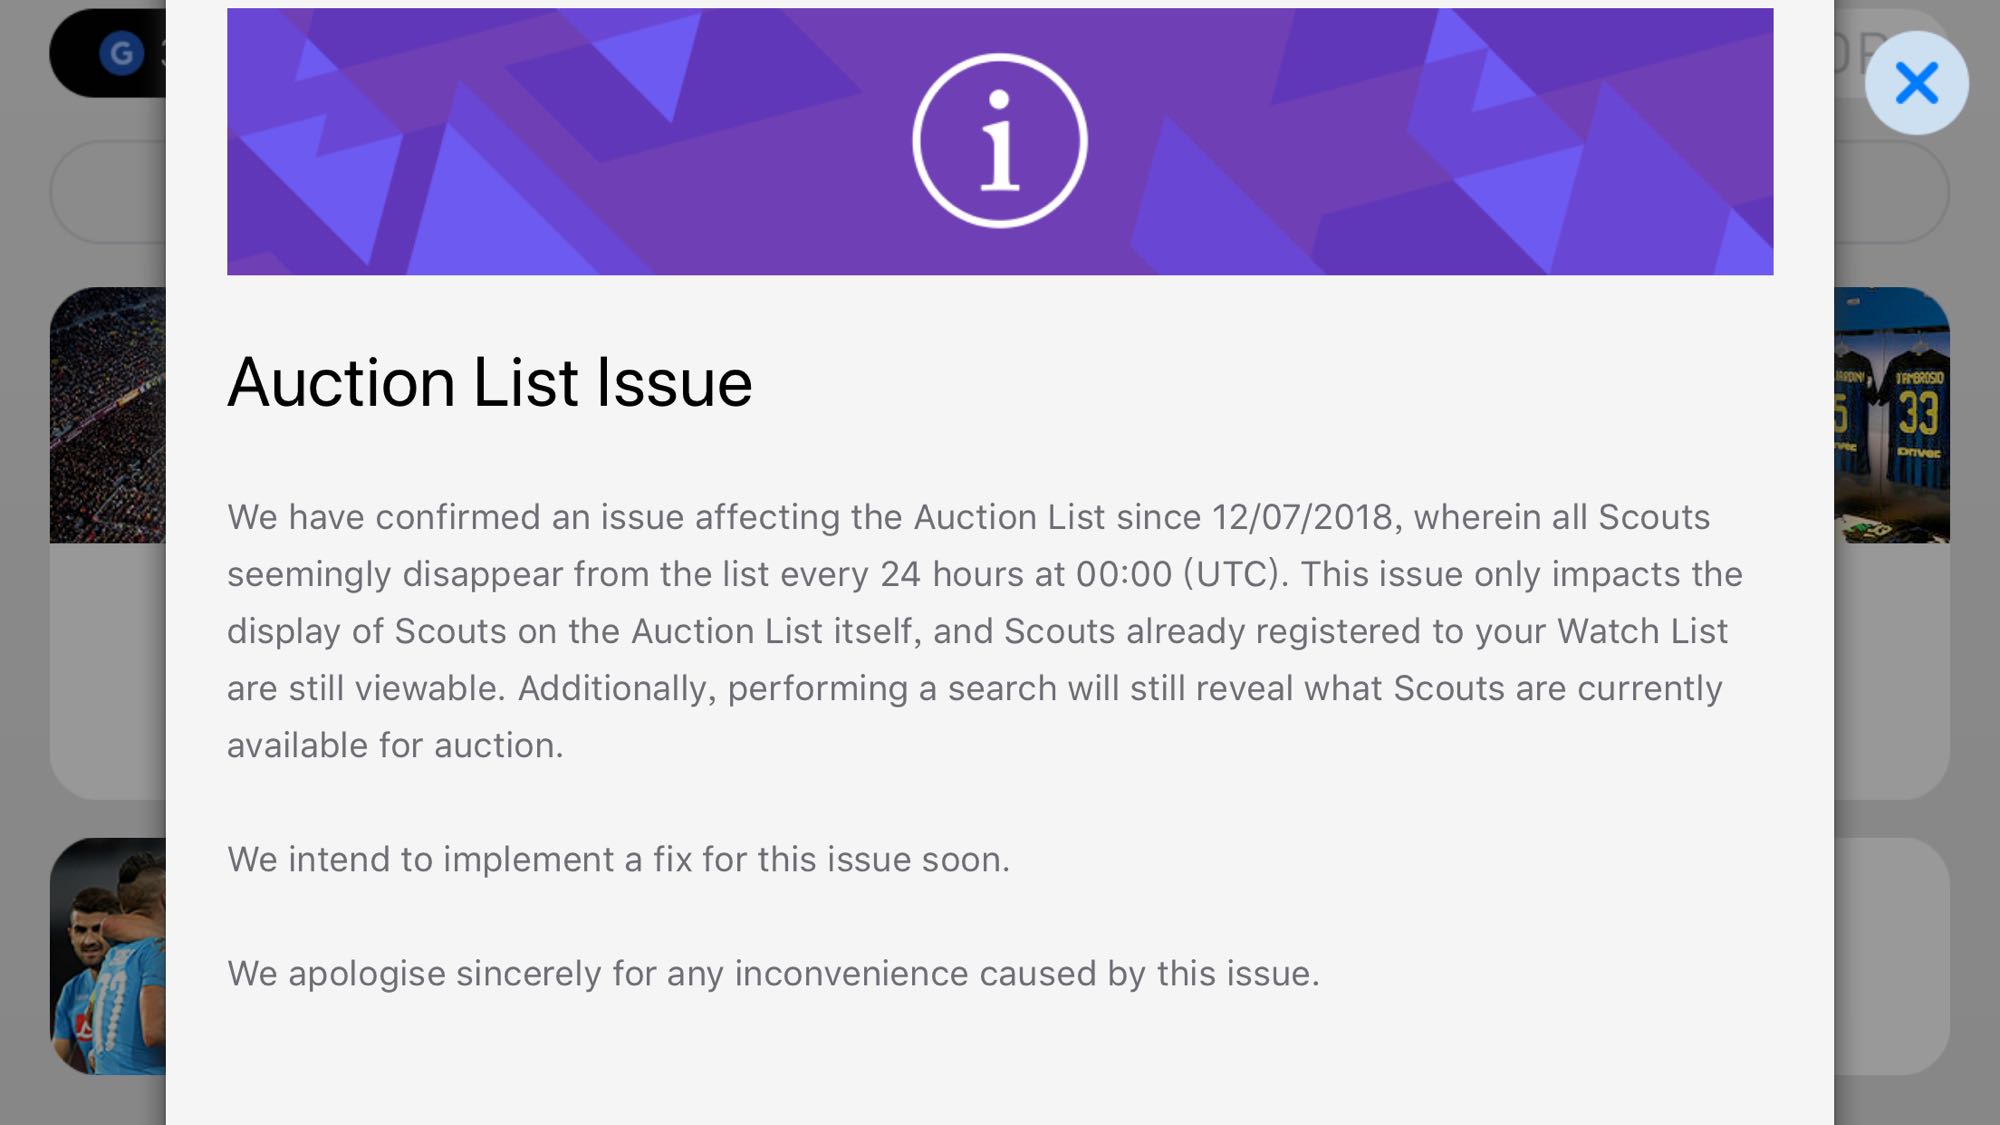The height and width of the screenshot is (1125, 2000).
Task: Select the stadium crowd thumbnail behind the dialog
Action: click(x=108, y=415)
